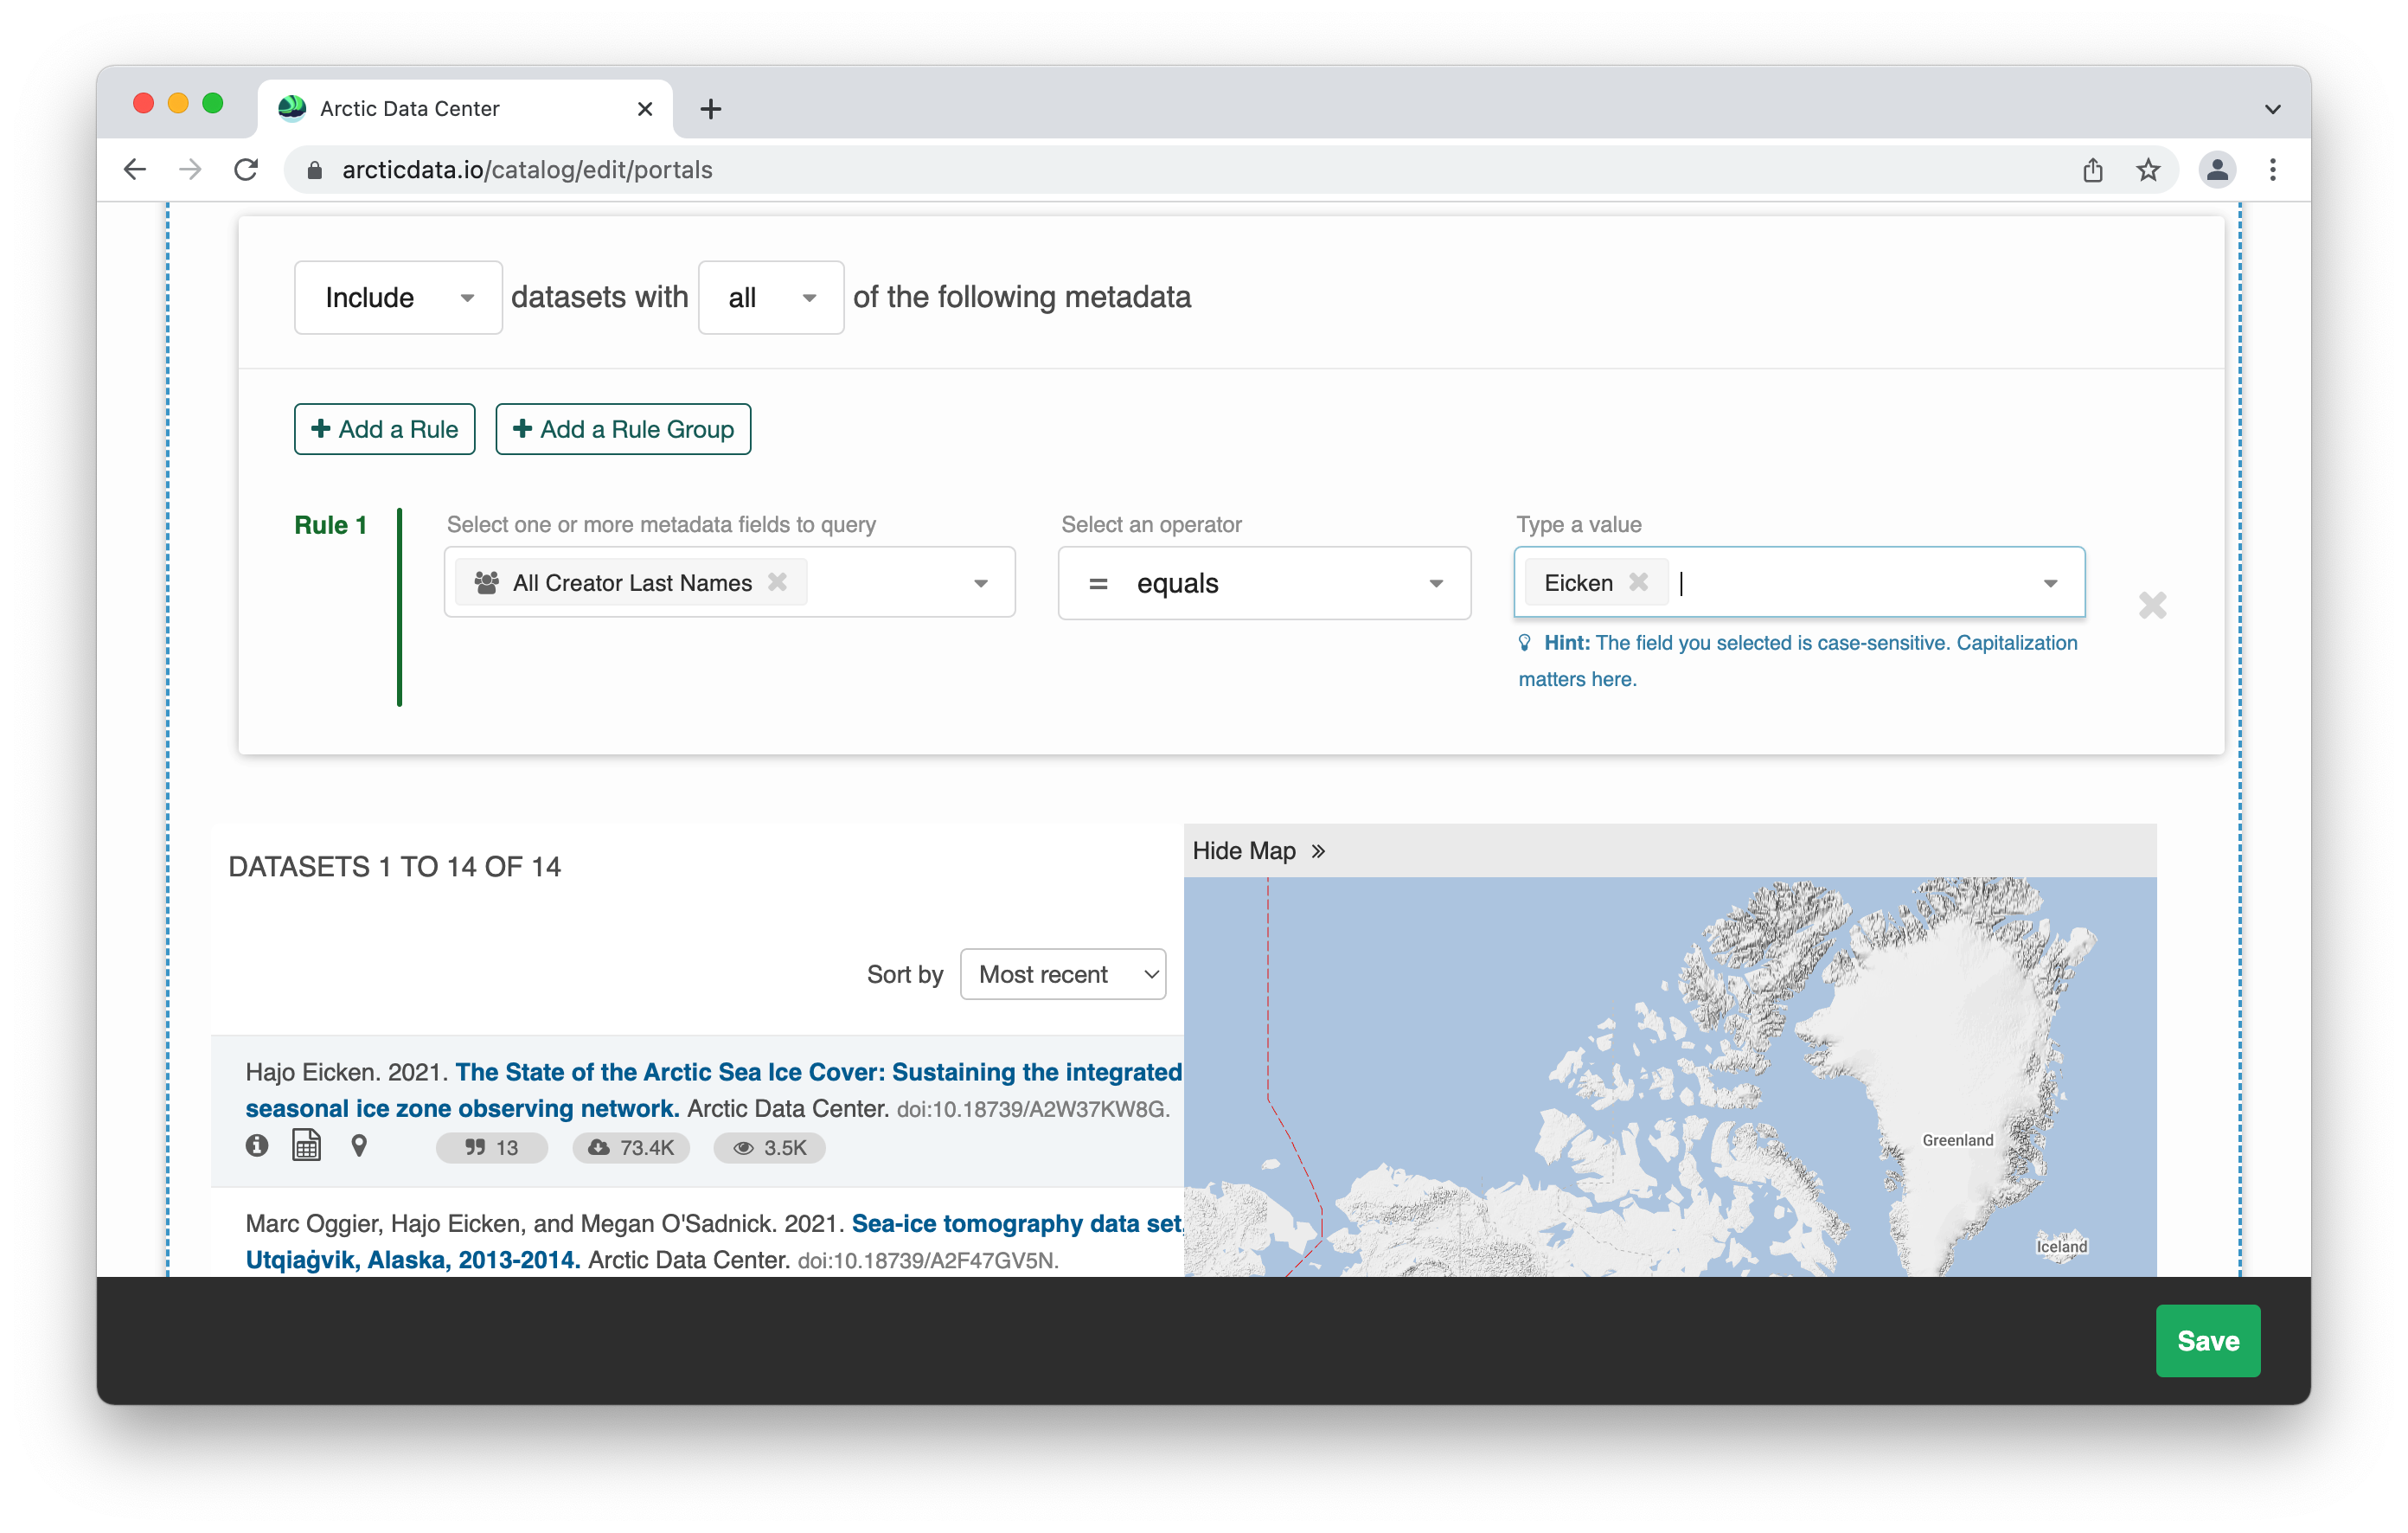Click the citations count badge showing 13
The image size is (2408, 1533).
click(x=491, y=1148)
